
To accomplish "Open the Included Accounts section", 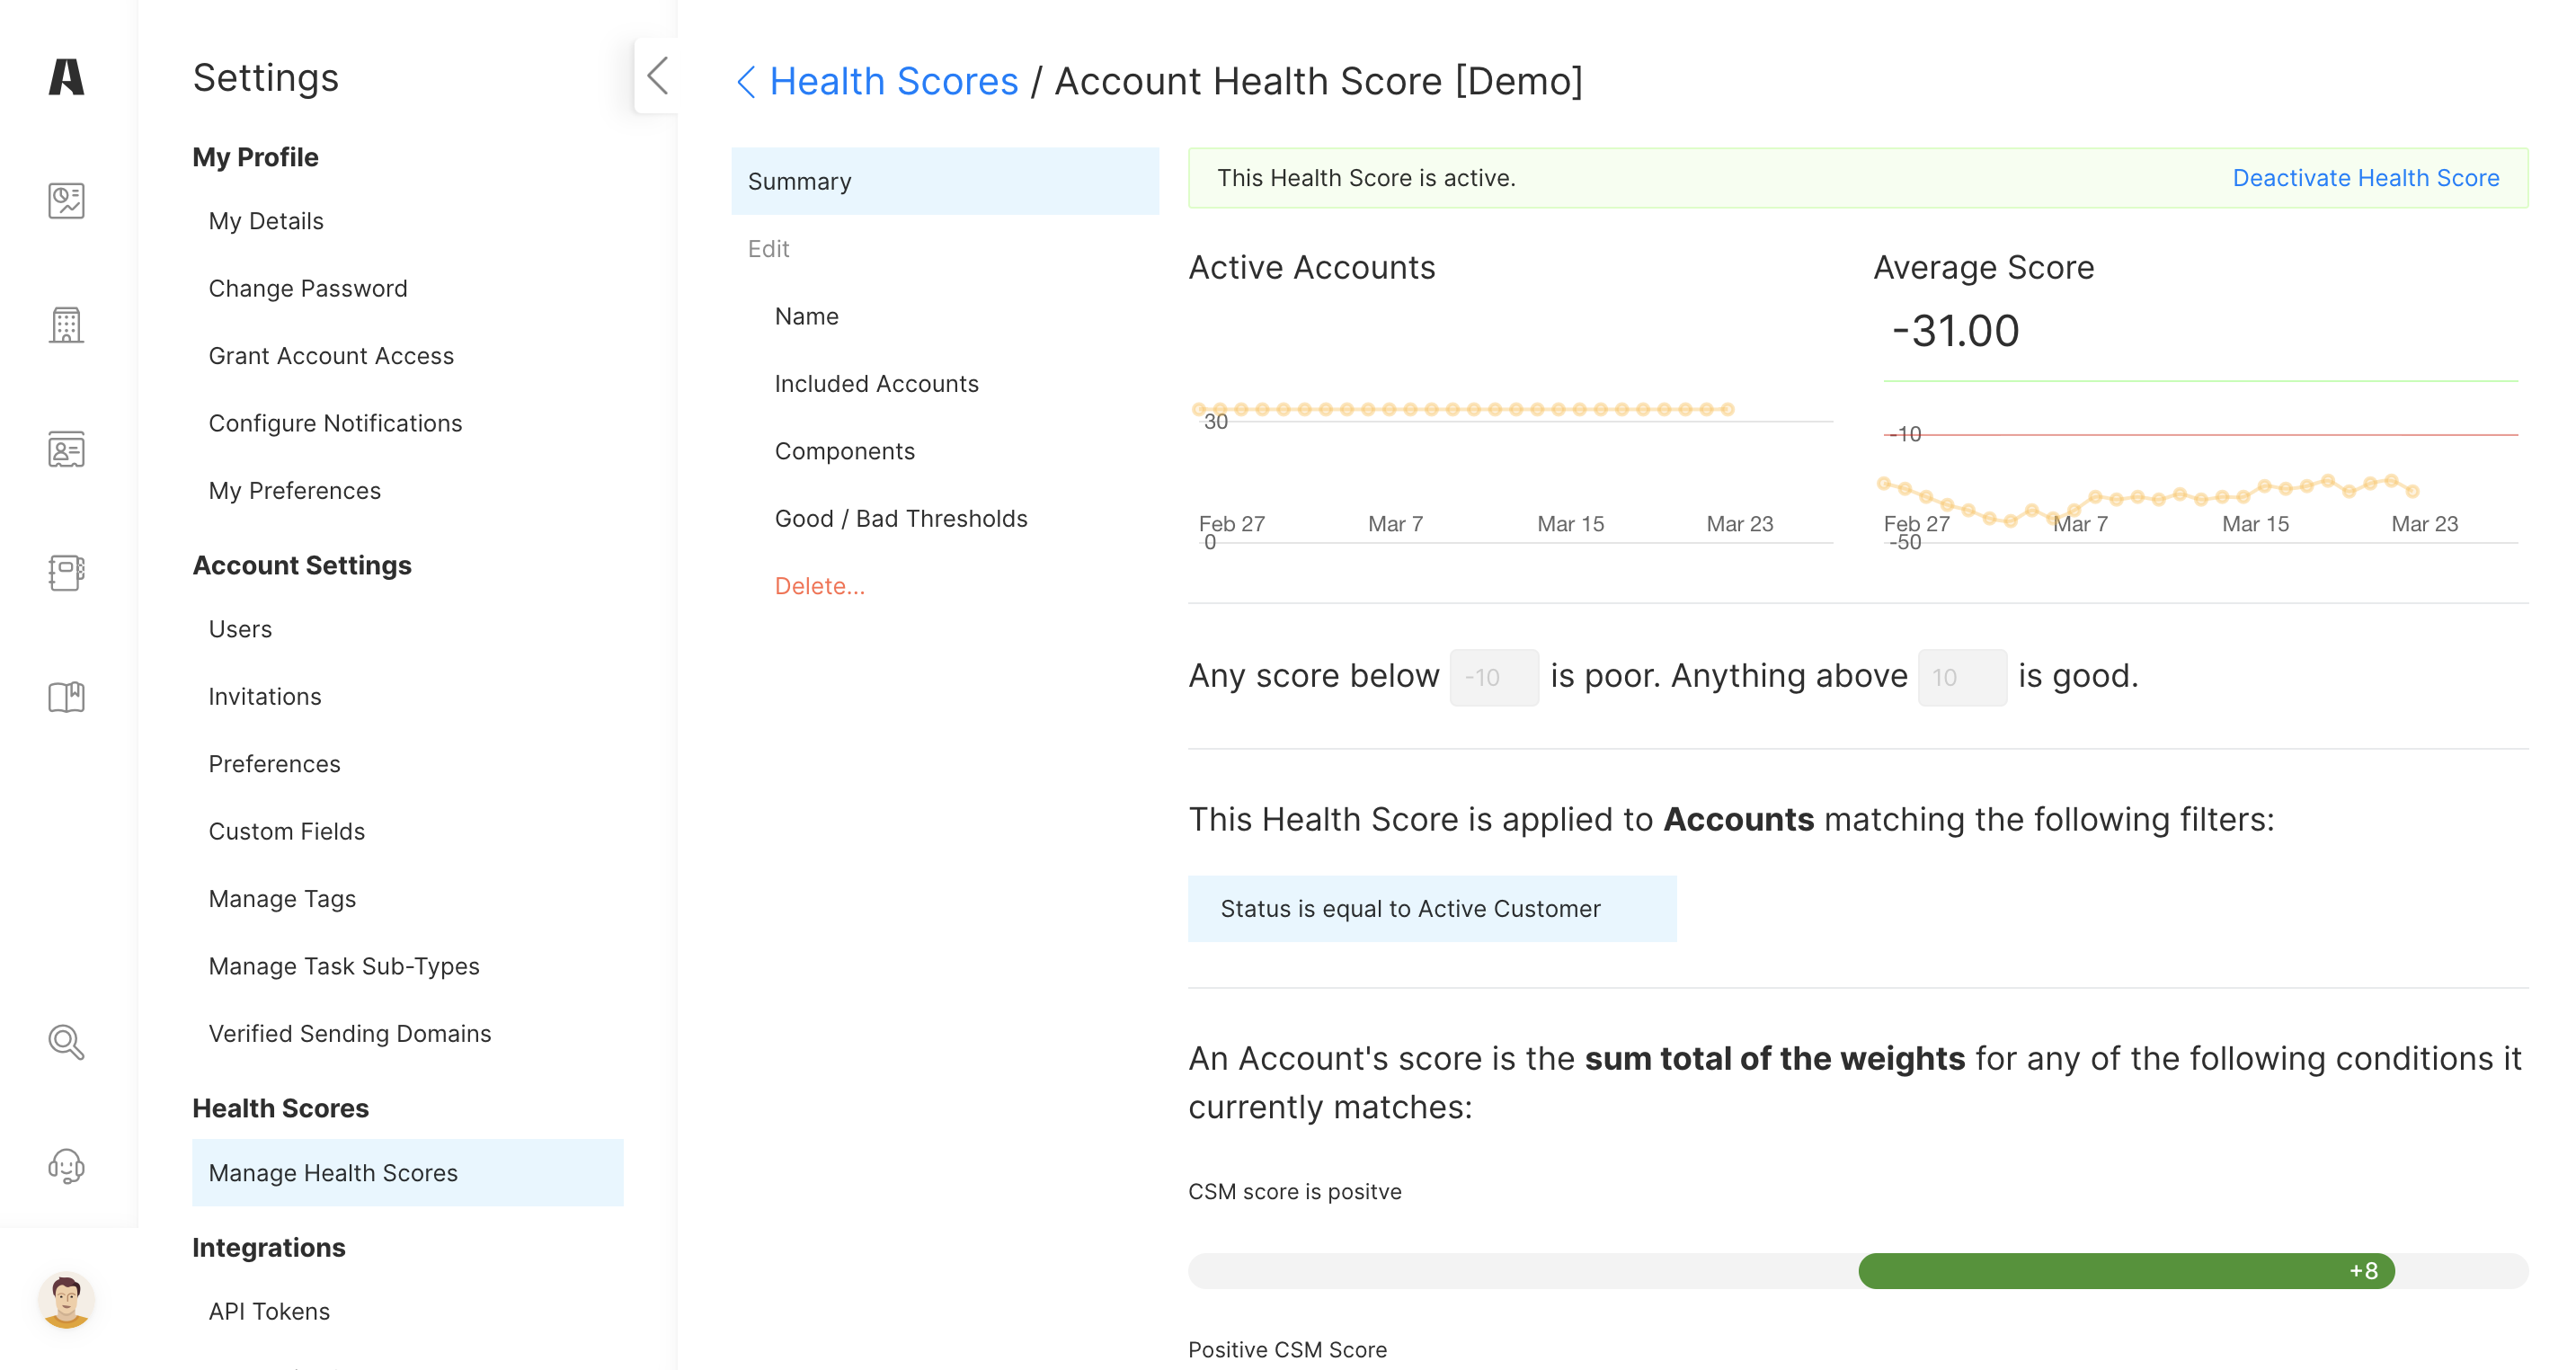I will [876, 384].
